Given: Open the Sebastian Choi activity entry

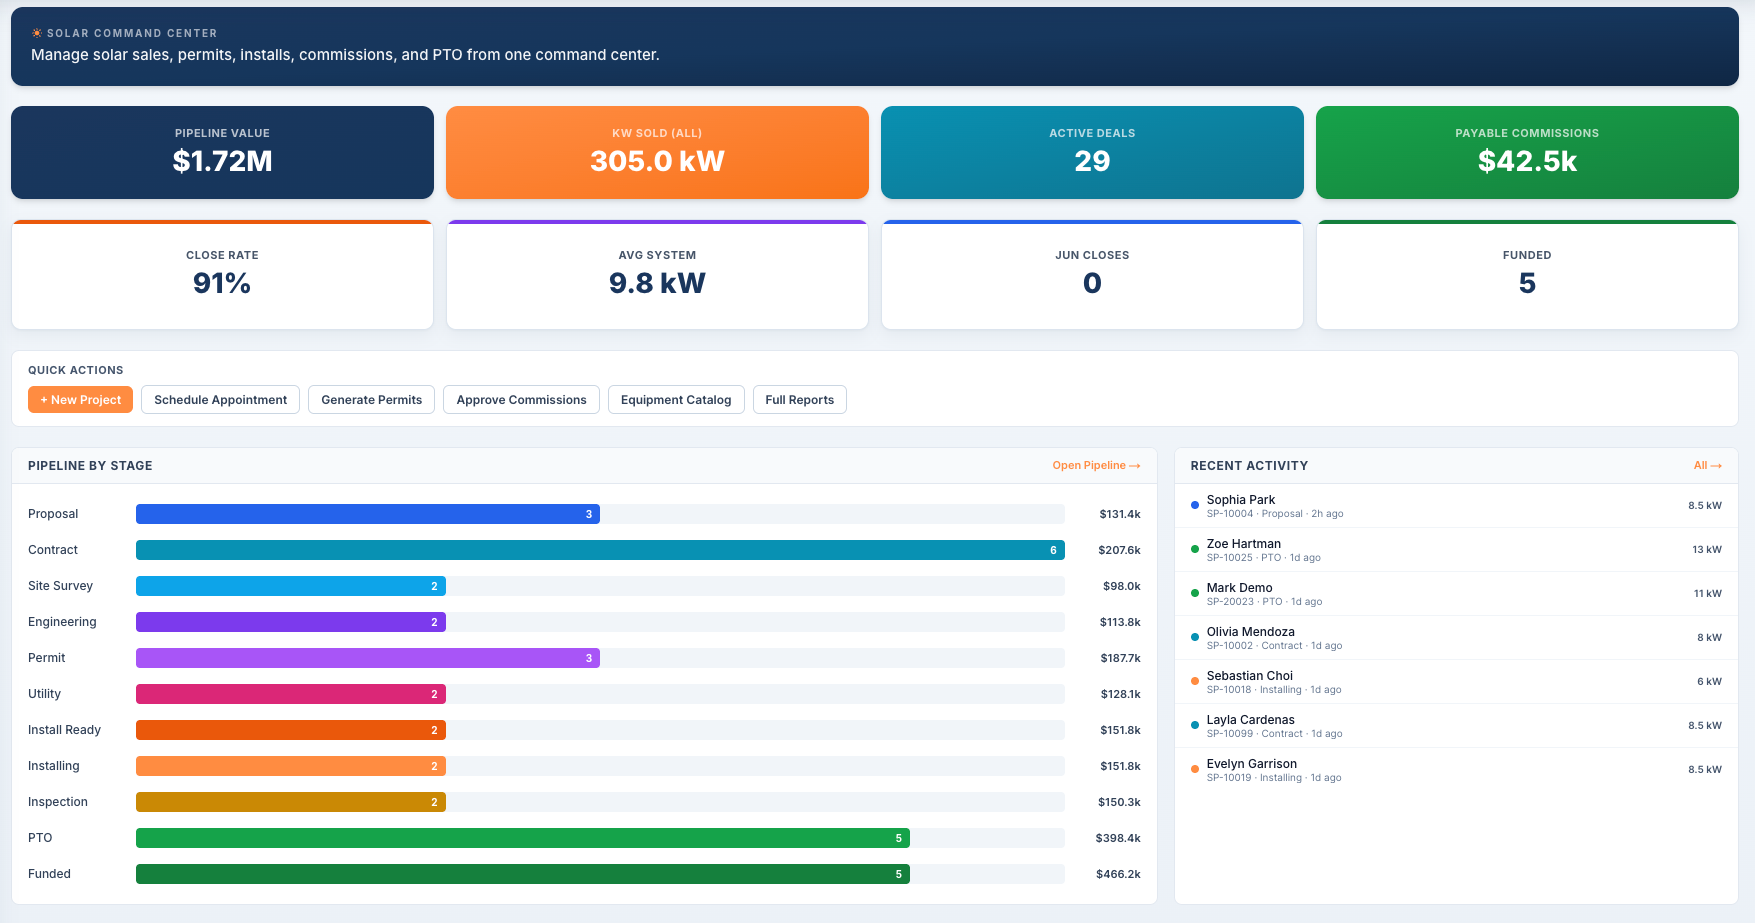Looking at the screenshot, I should pos(1456,682).
